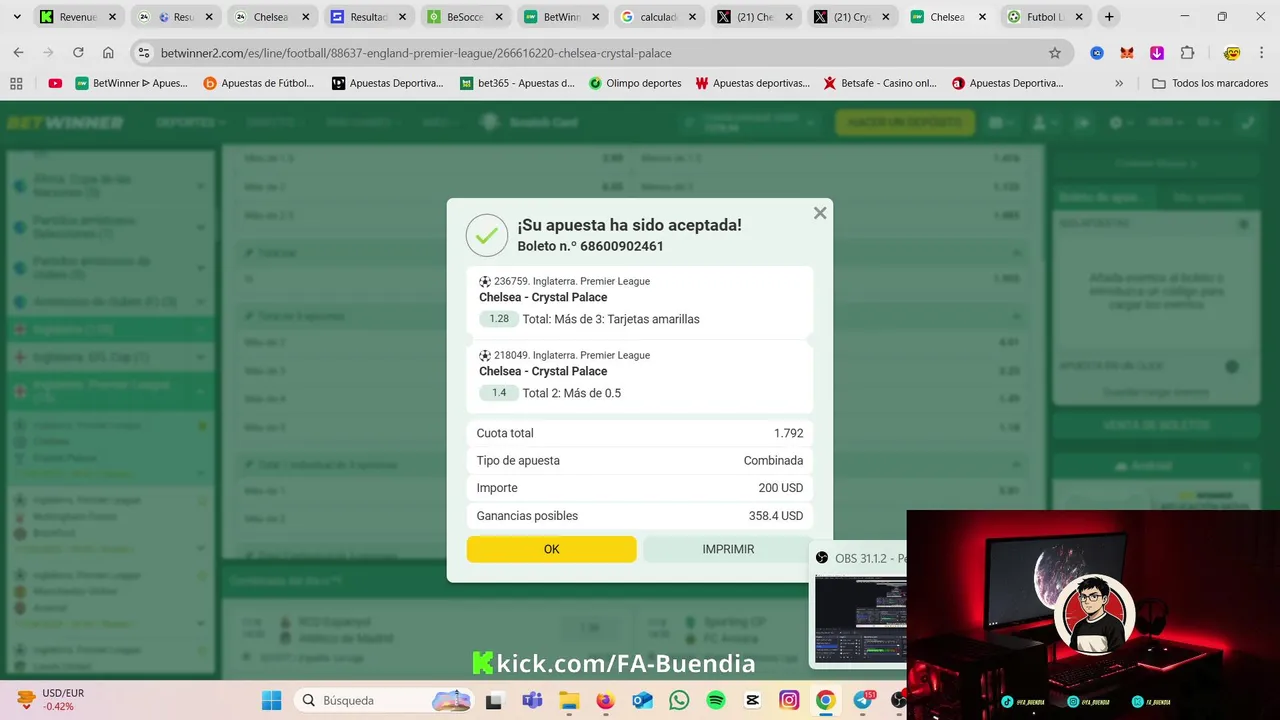Open the USD/EUR taskbar widget
The image size is (1280, 720).
pos(50,700)
